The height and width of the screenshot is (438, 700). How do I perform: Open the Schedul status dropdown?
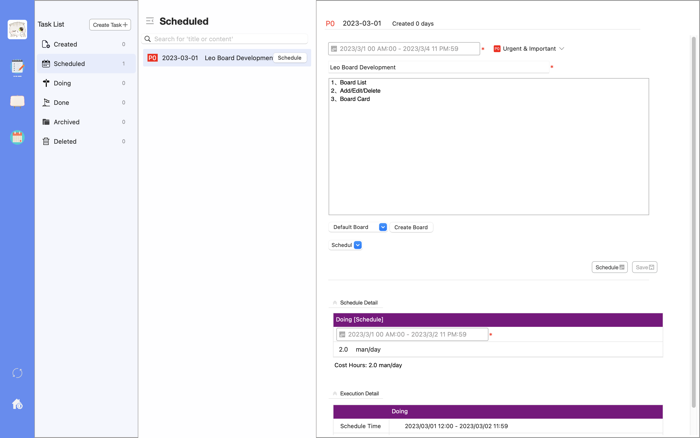(345, 245)
